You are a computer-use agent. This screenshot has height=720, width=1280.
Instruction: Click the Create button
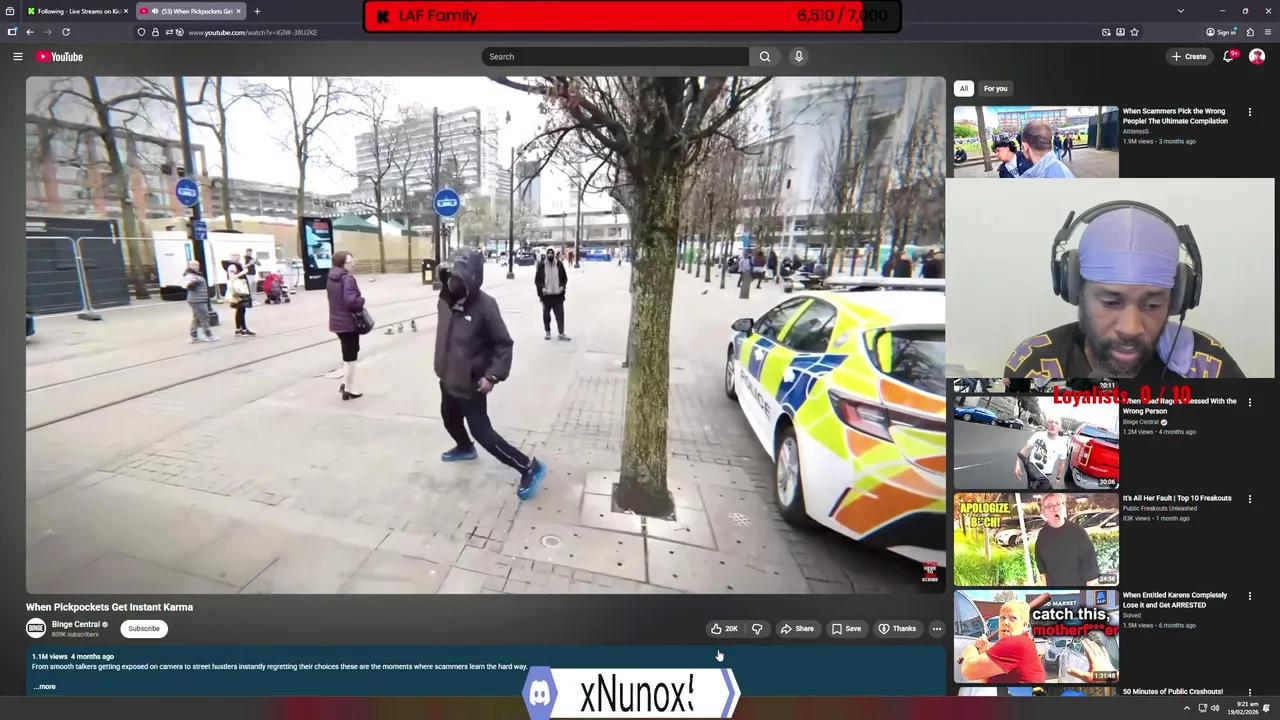[x=1189, y=57]
